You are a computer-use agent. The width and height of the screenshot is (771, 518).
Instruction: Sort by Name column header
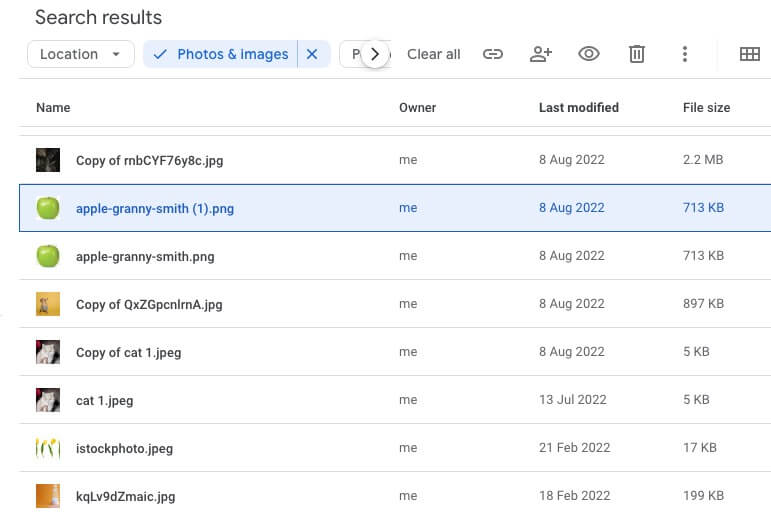(53, 107)
